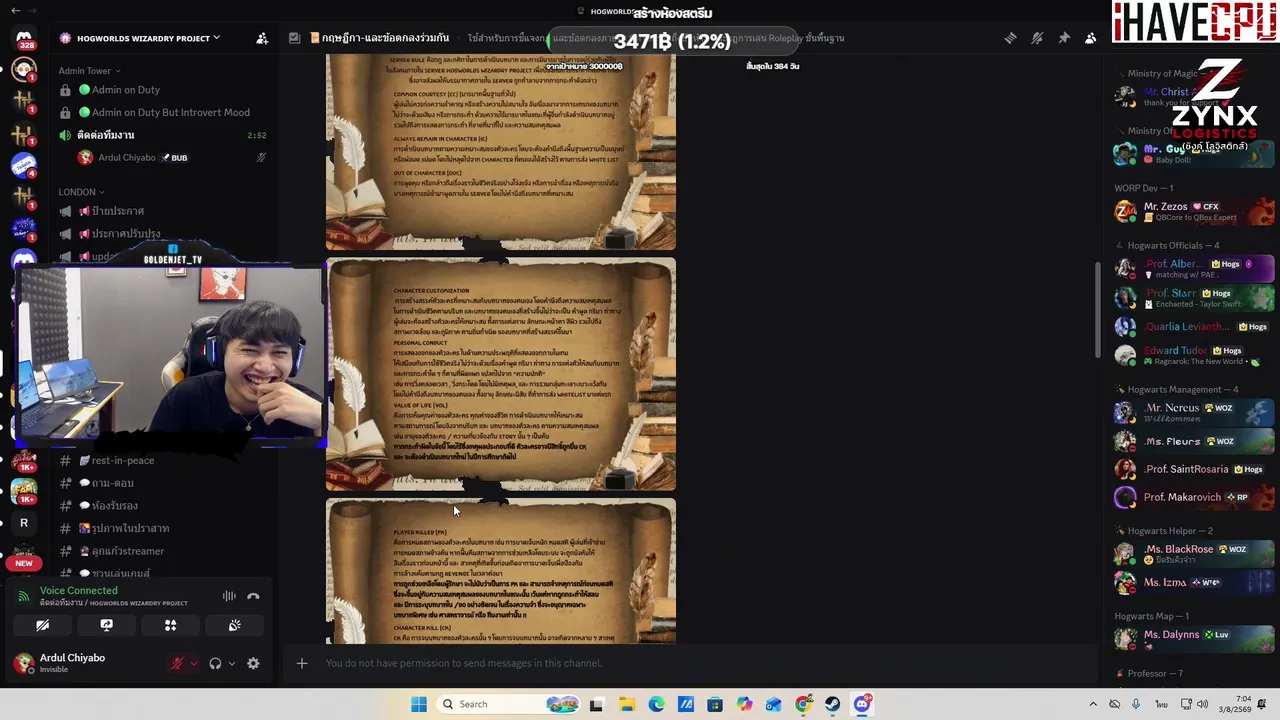Click the Voice Connected status text

79,591
